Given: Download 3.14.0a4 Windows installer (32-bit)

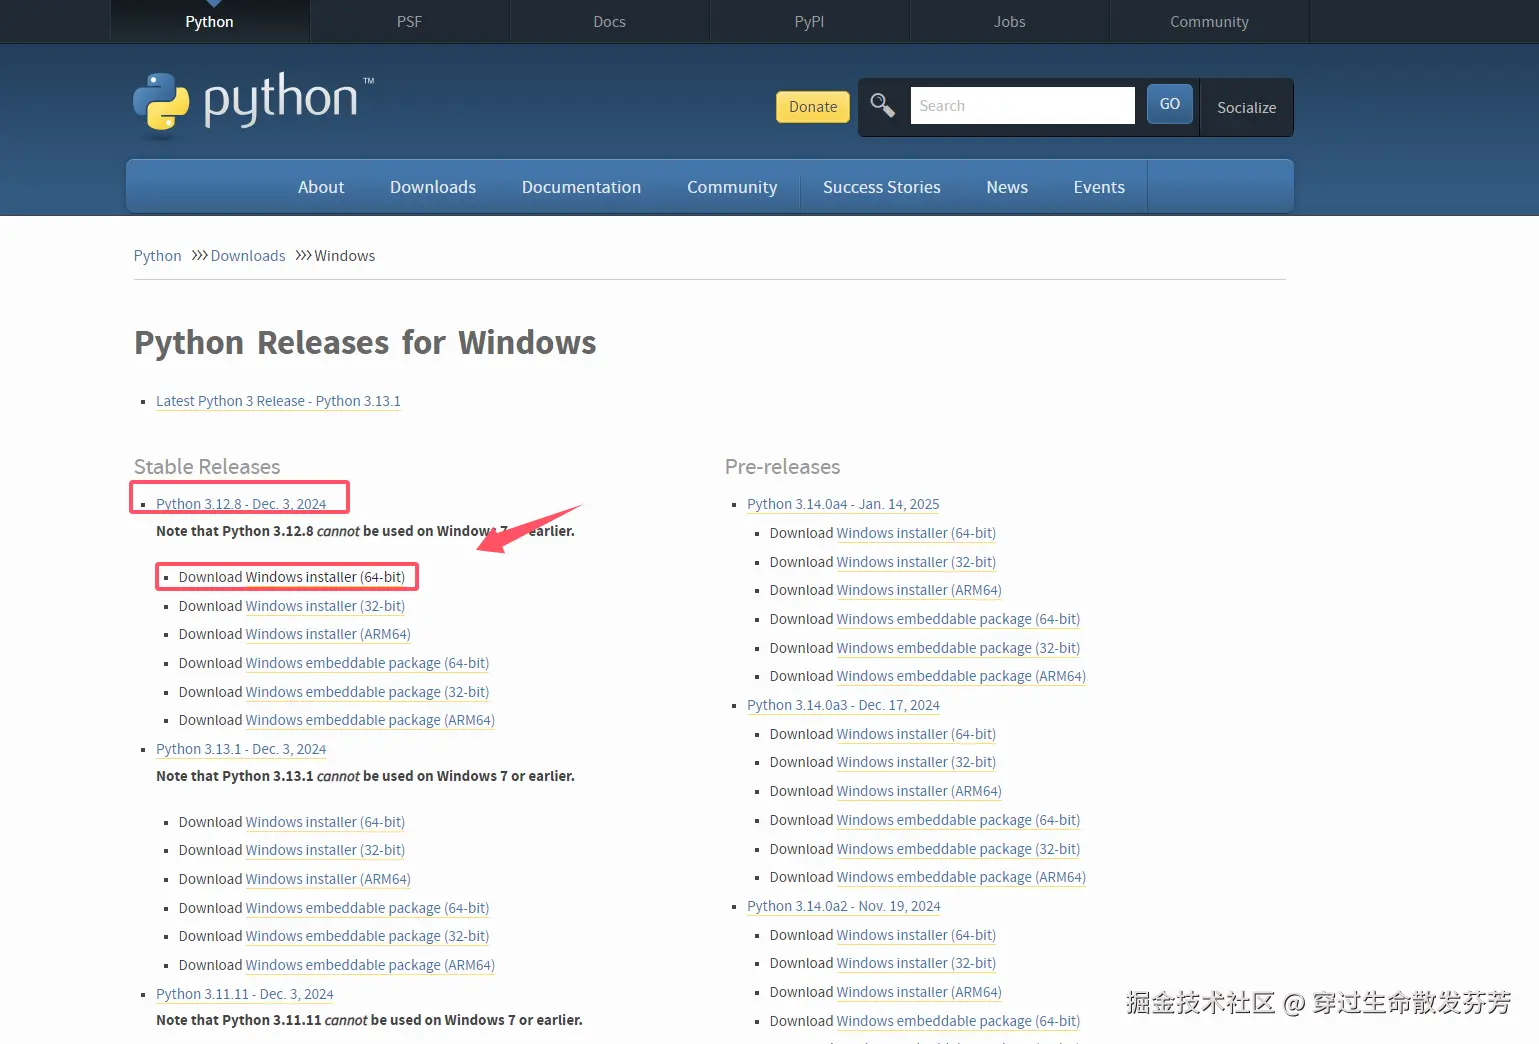Looking at the screenshot, I should pos(916,562).
